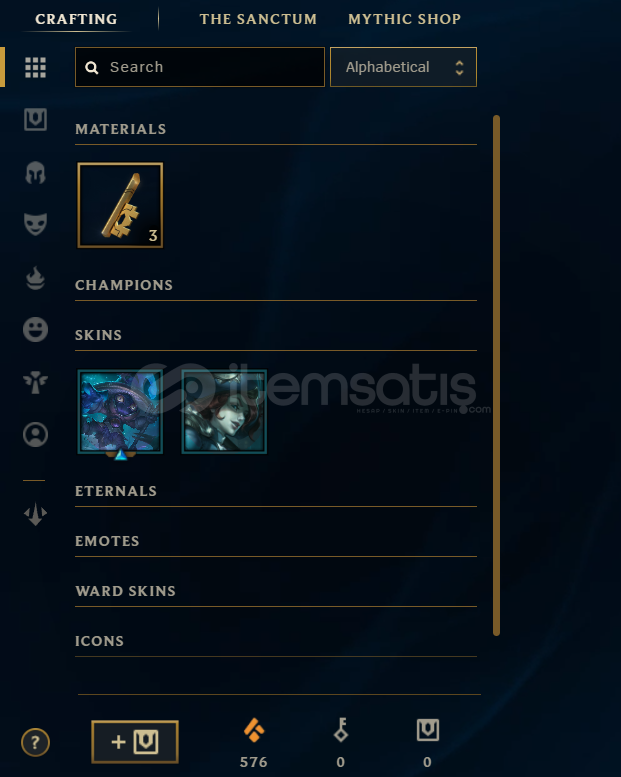
Task: Filter loot by summoner icons category
Action: pos(35,435)
